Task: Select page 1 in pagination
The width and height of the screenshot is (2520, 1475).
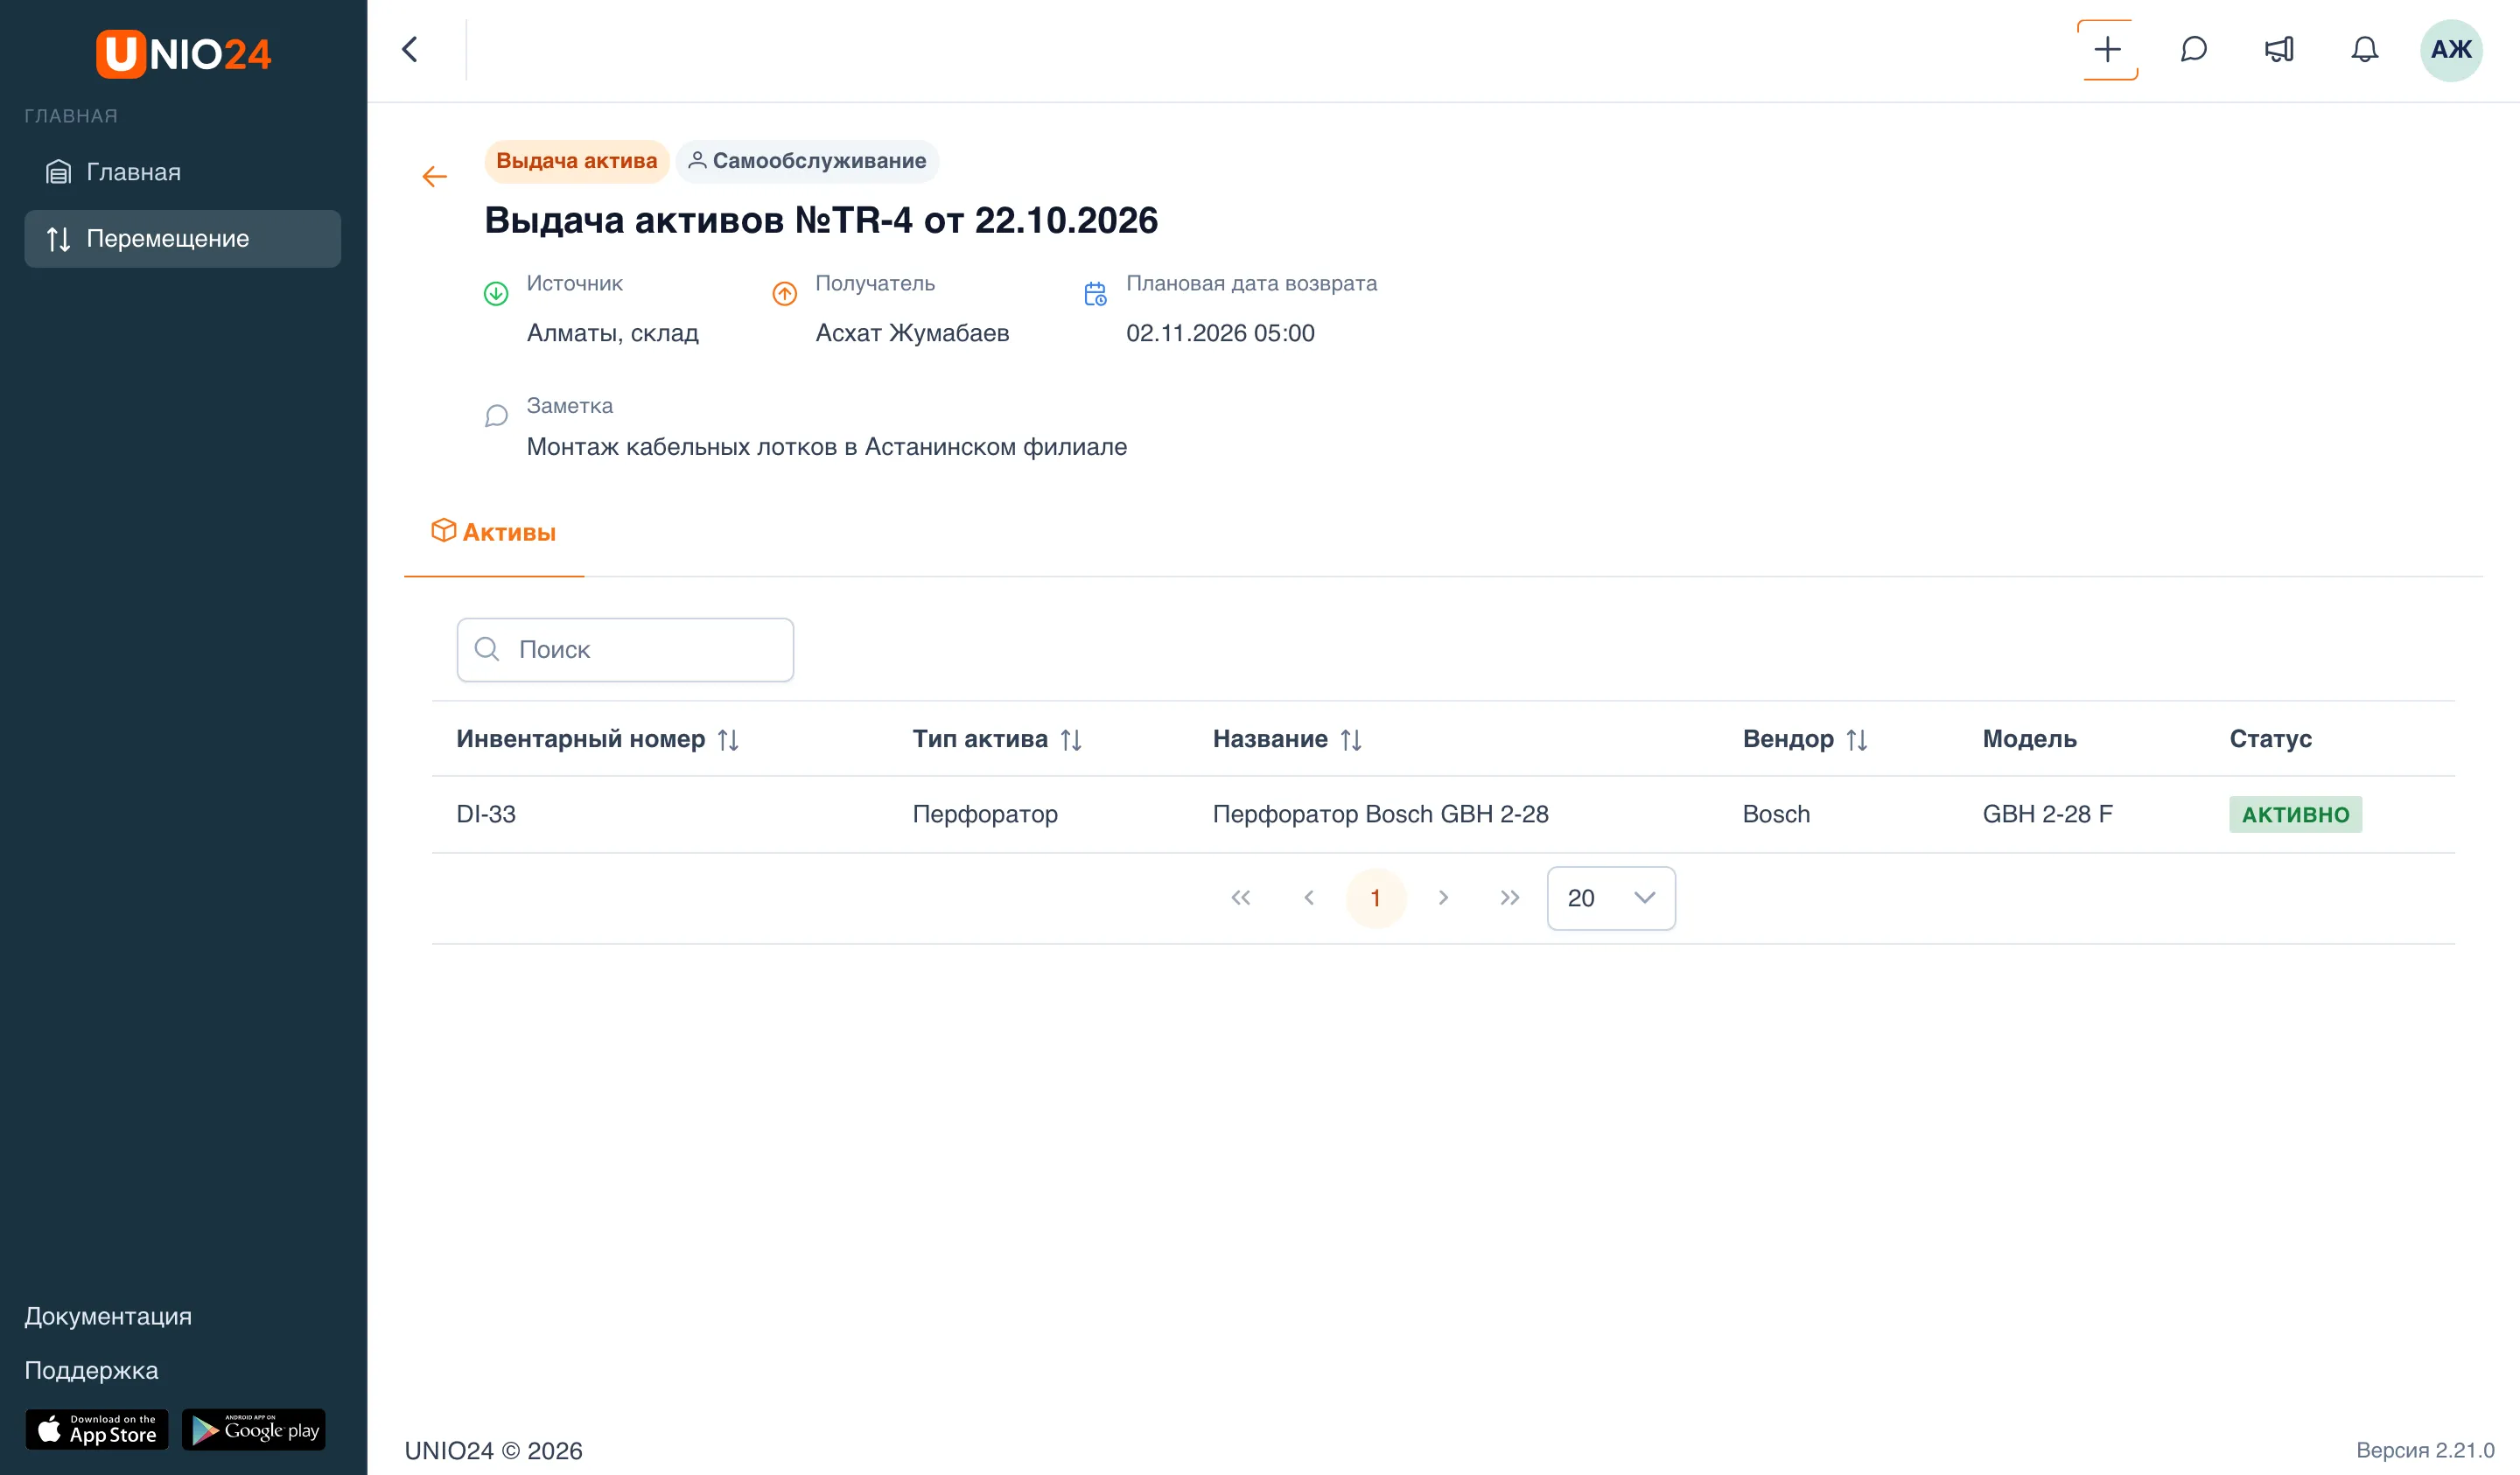Action: (1375, 898)
